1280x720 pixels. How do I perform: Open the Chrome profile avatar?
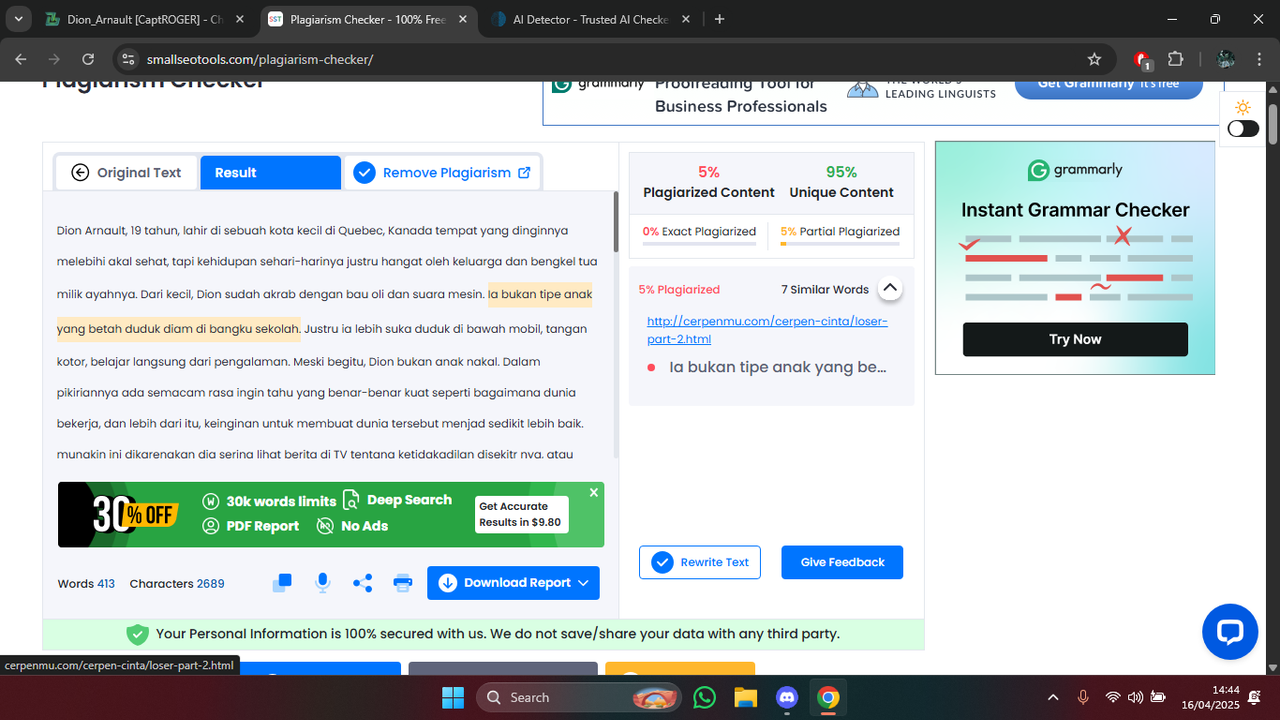click(x=1225, y=59)
